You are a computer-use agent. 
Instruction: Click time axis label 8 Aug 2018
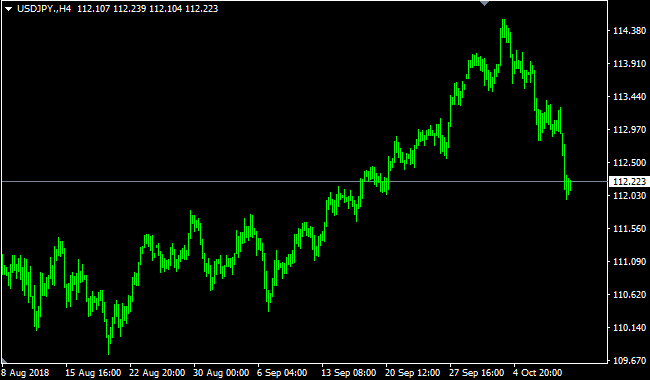pos(25,373)
